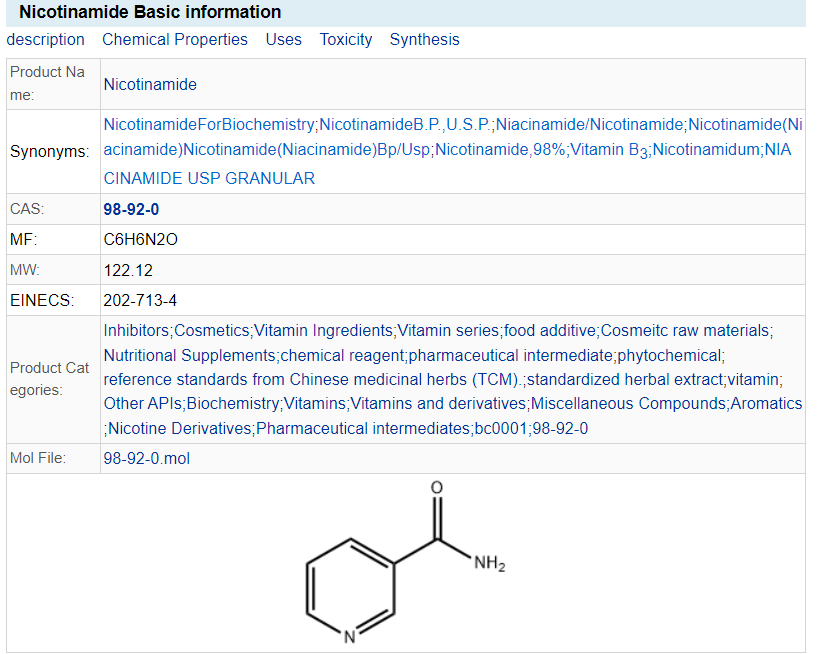The image size is (820, 654).
Task: Open the food additive category
Action: [550, 330]
